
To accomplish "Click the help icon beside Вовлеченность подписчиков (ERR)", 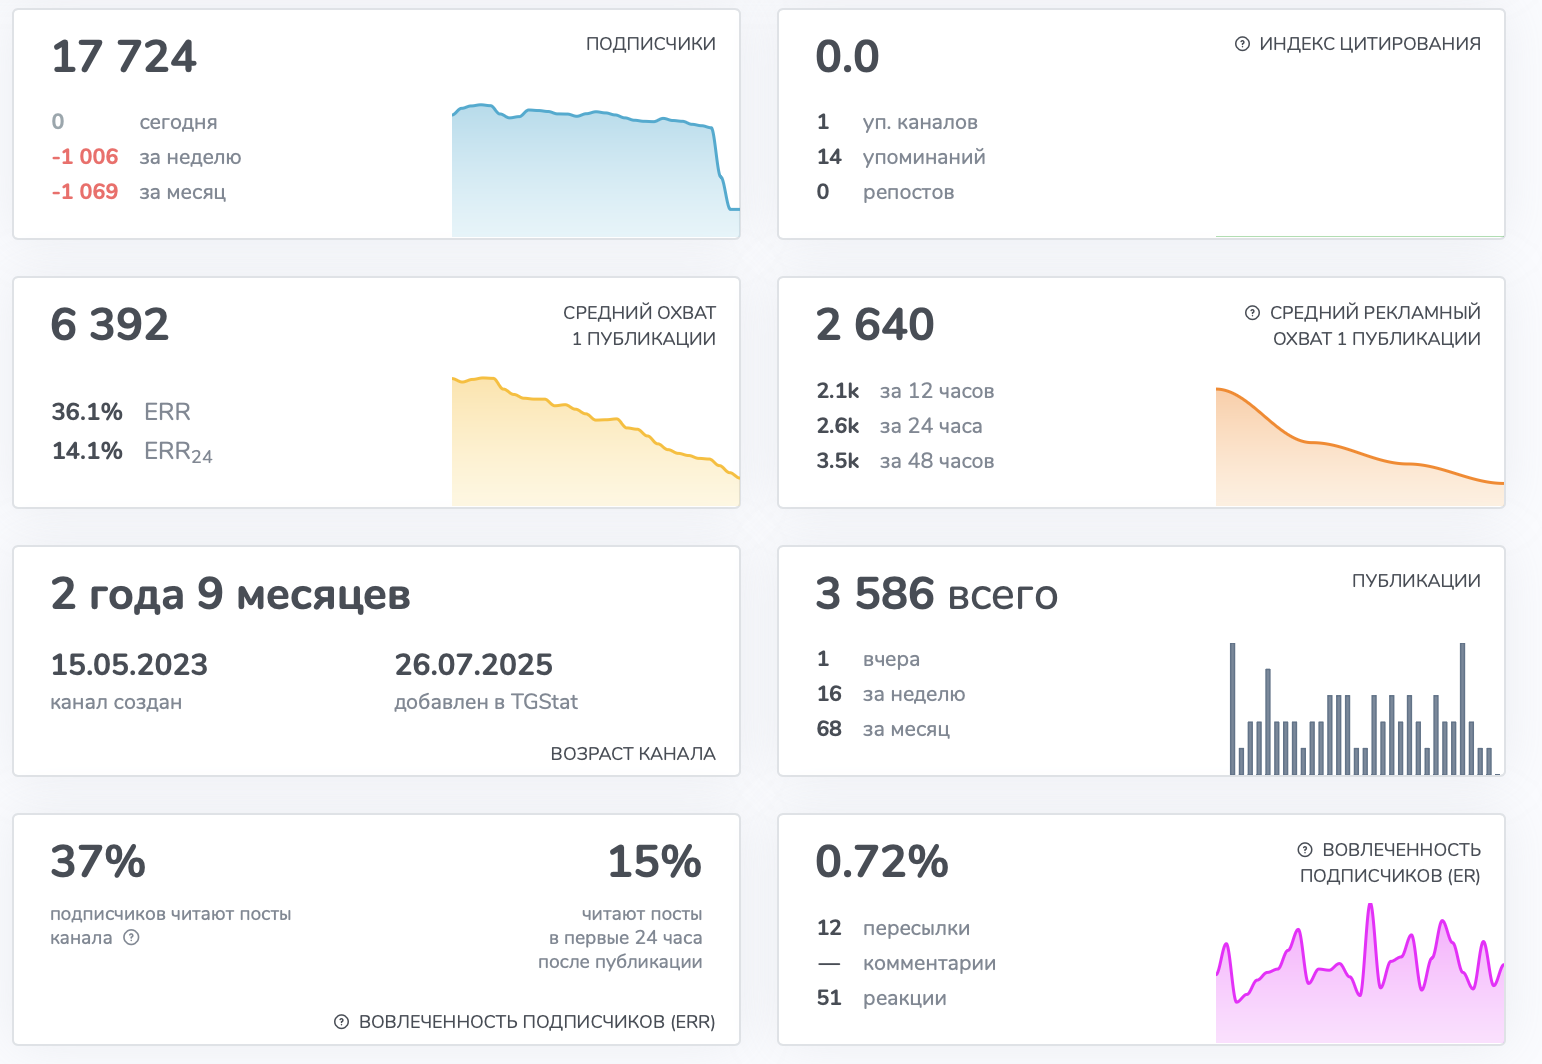I will pyautogui.click(x=341, y=1022).
